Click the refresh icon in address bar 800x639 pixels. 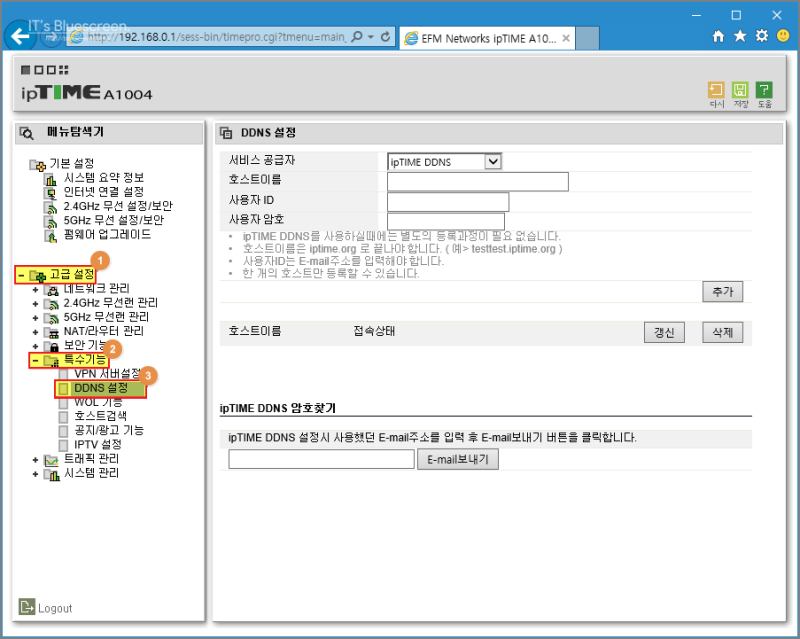(x=386, y=37)
